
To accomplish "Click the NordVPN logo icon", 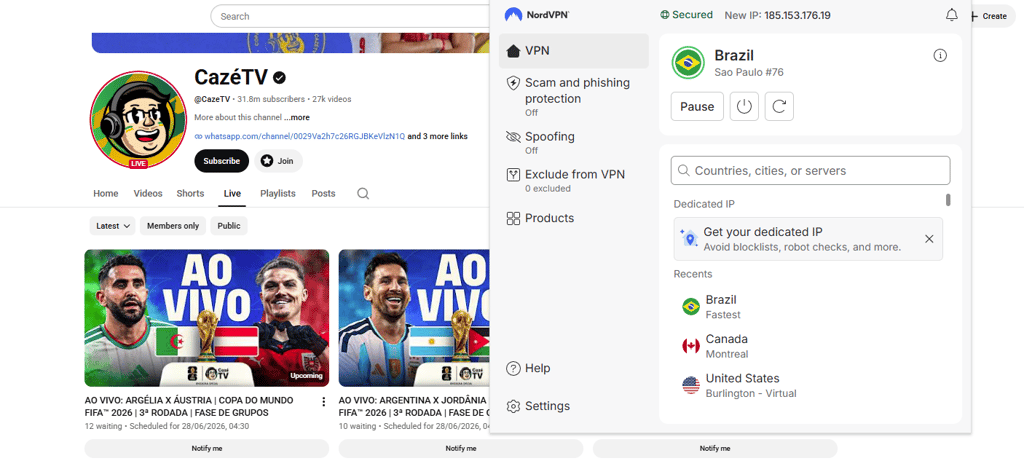I will tap(513, 15).
